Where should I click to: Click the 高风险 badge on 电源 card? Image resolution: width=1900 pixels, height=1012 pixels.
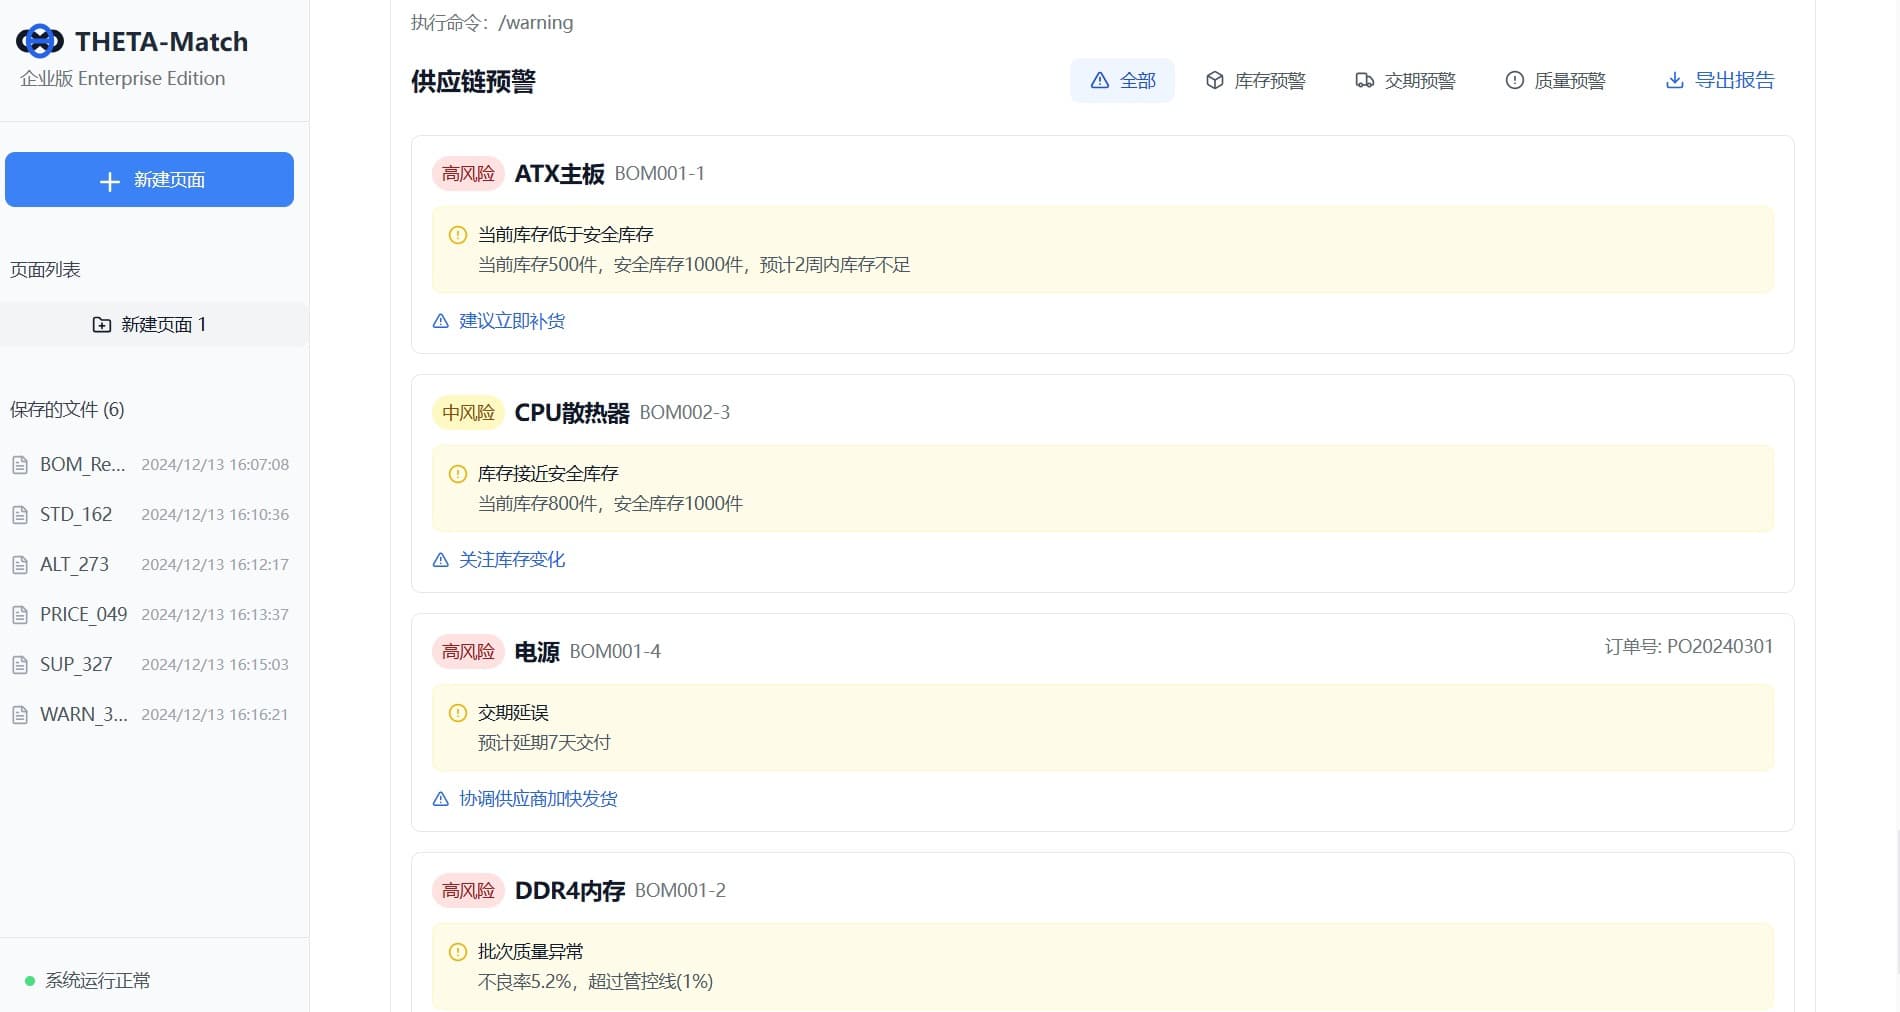coord(468,652)
